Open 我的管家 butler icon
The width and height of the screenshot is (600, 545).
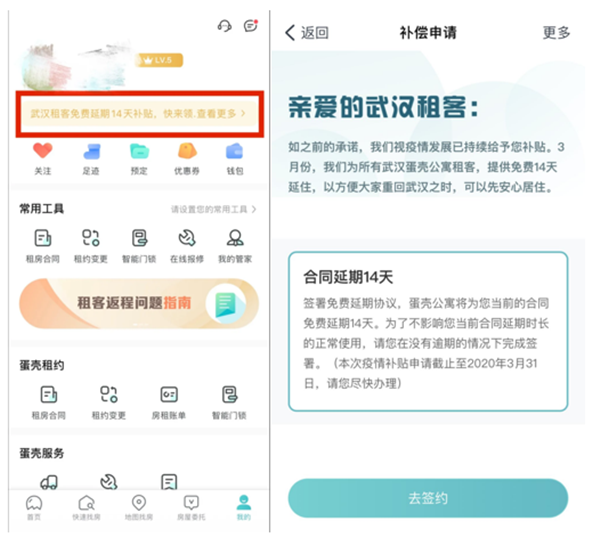(x=235, y=246)
